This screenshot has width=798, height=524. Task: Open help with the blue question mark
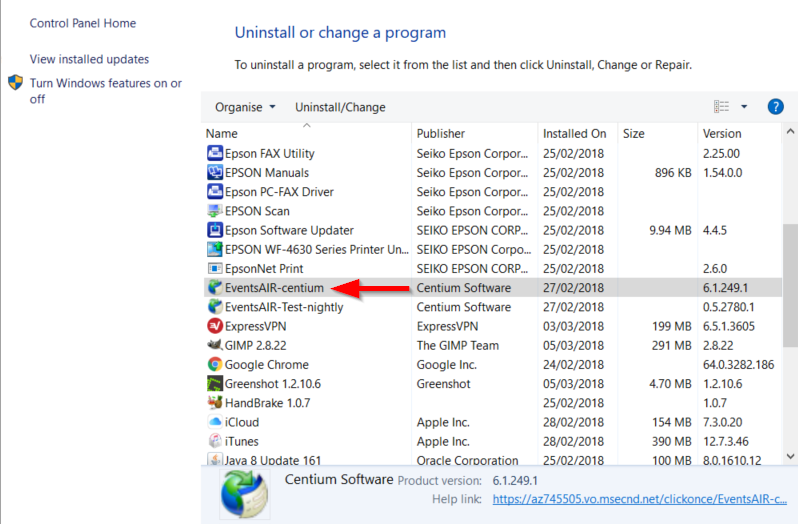(x=775, y=107)
